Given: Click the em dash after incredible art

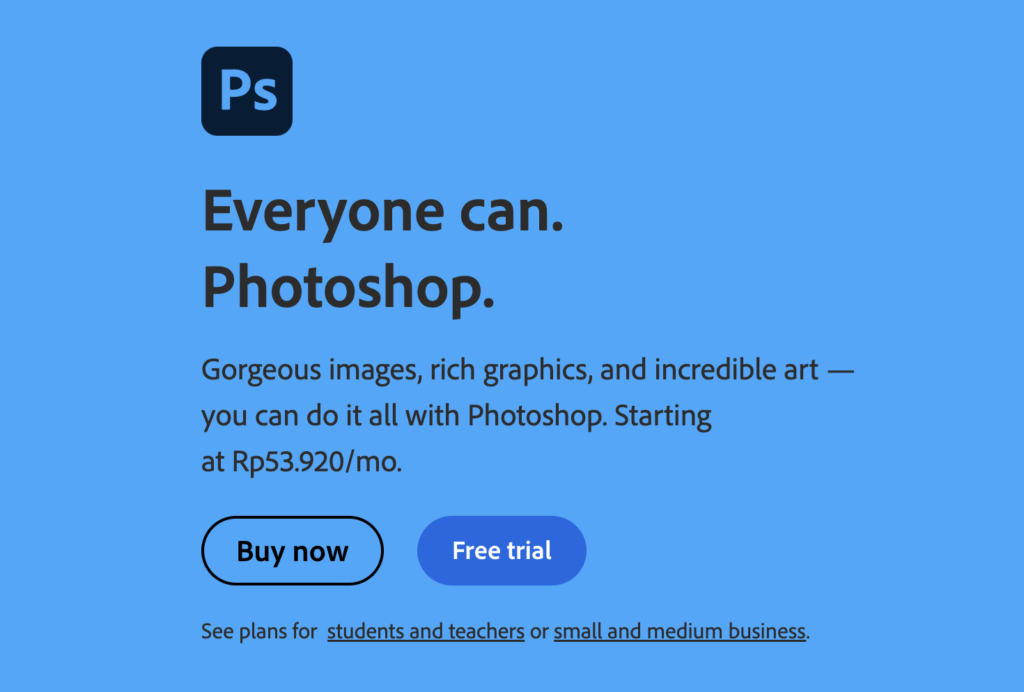Looking at the screenshot, I should coord(840,371).
